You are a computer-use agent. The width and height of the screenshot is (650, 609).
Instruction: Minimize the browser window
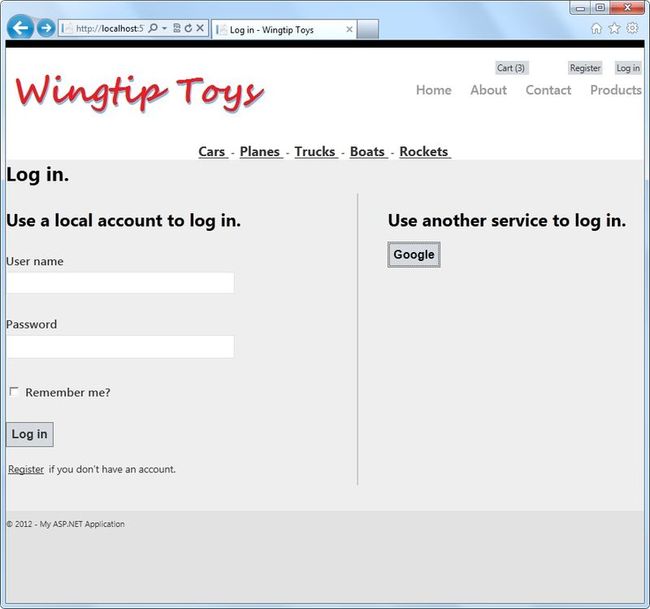(x=580, y=8)
